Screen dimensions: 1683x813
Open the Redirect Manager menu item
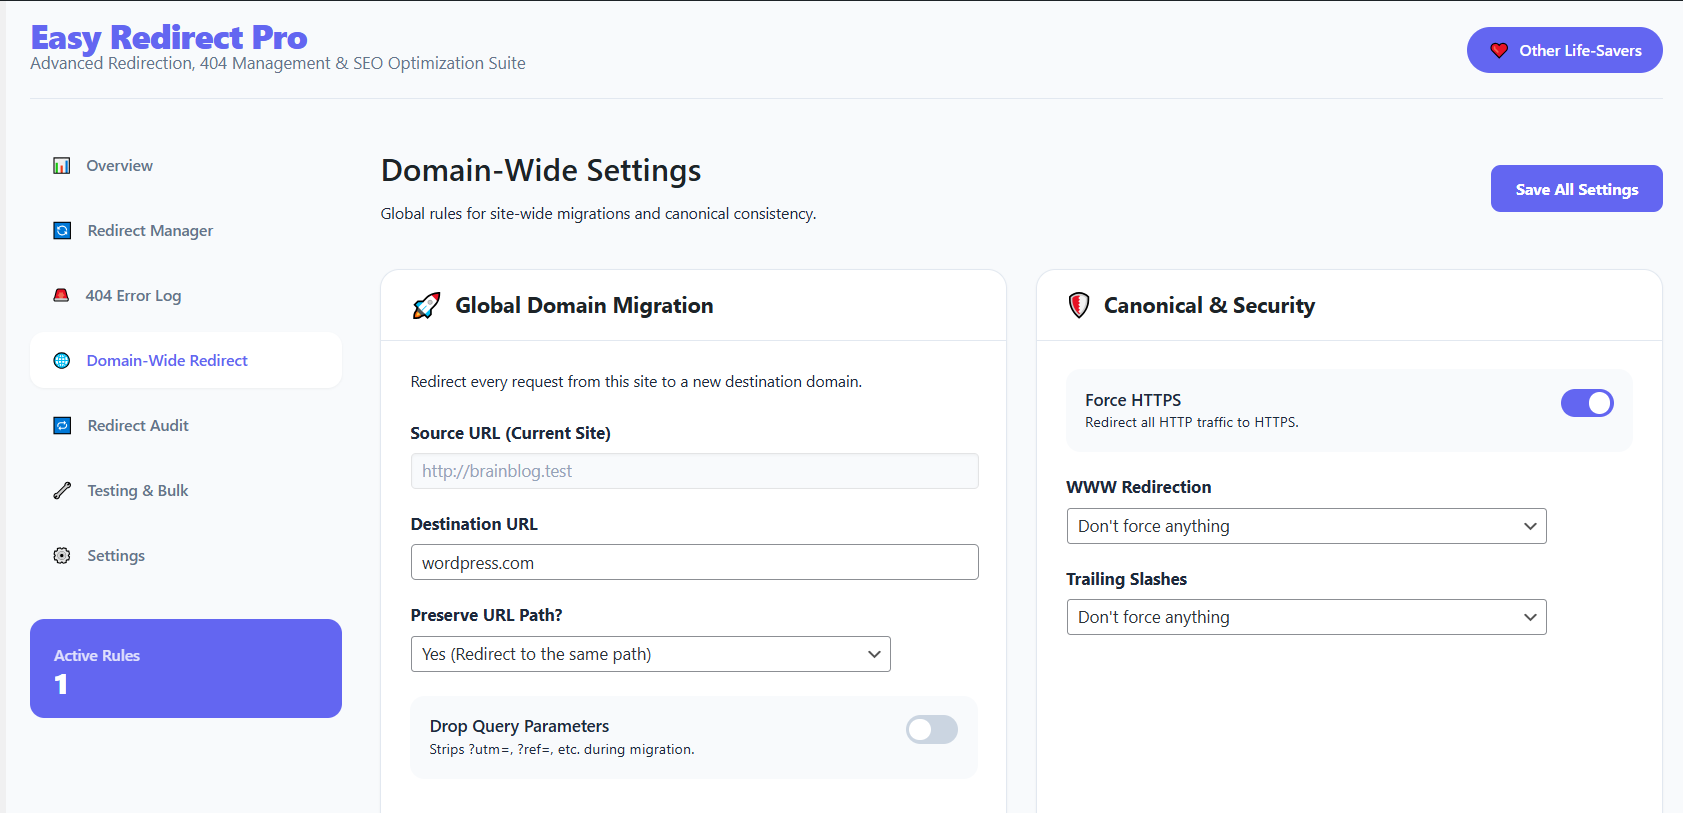tap(186, 231)
